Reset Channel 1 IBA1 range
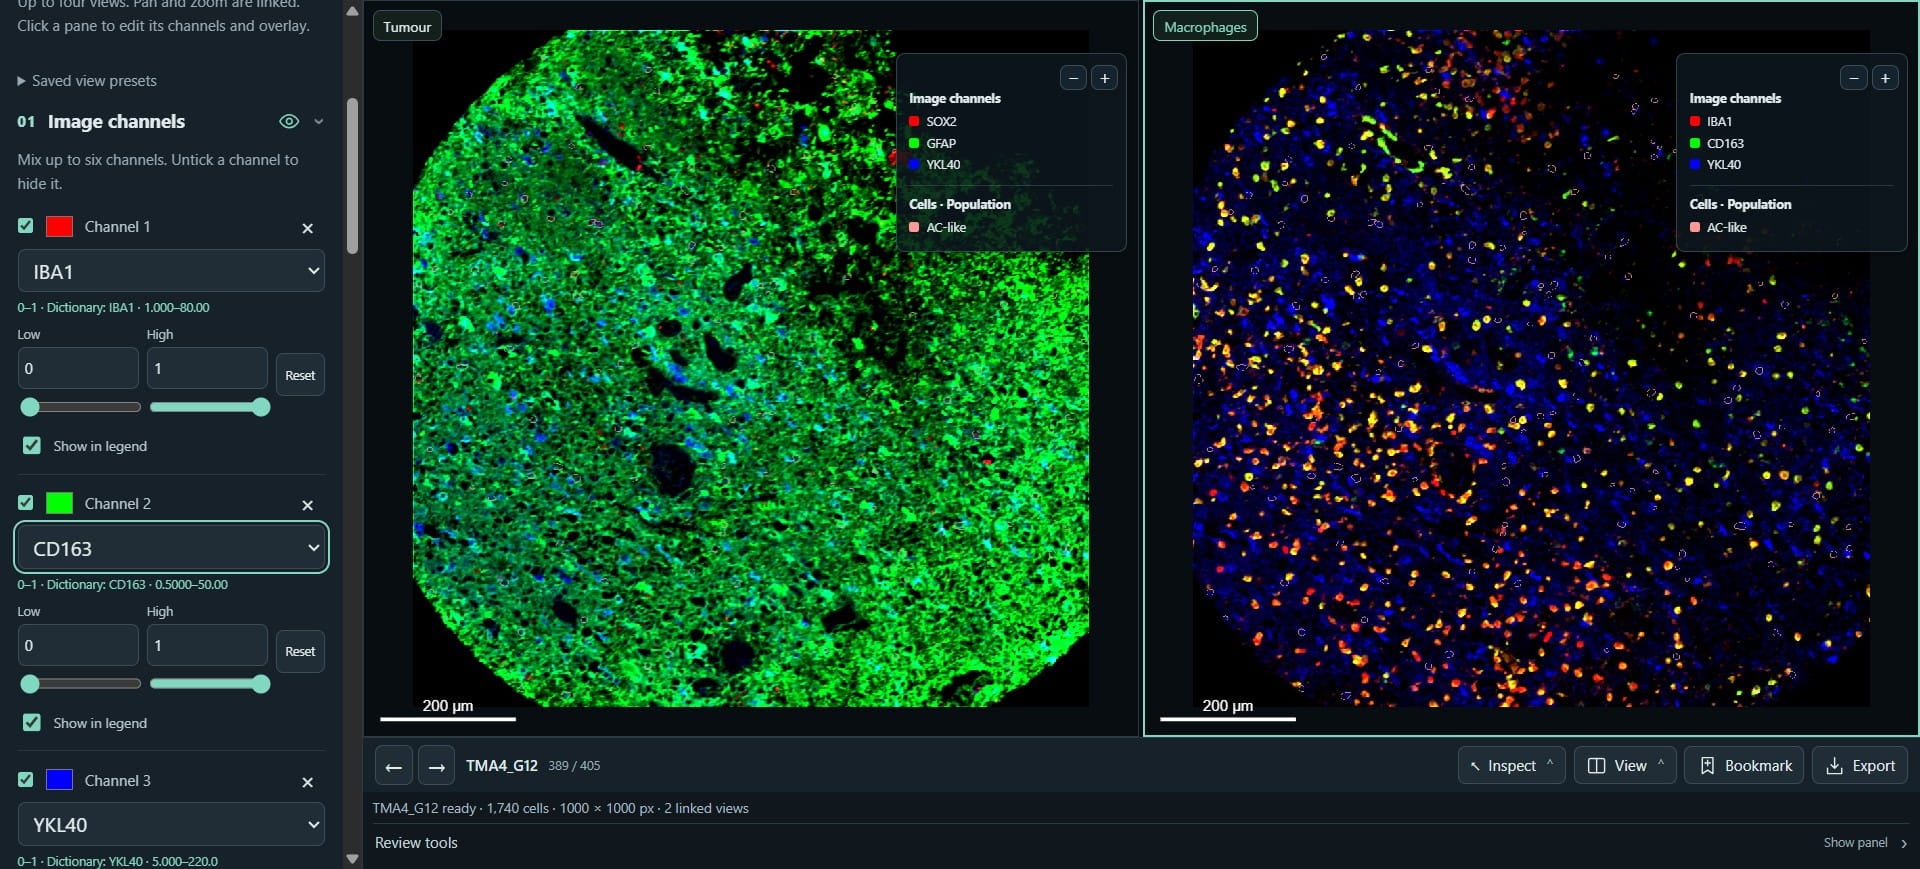Image resolution: width=1920 pixels, height=869 pixels. point(300,375)
